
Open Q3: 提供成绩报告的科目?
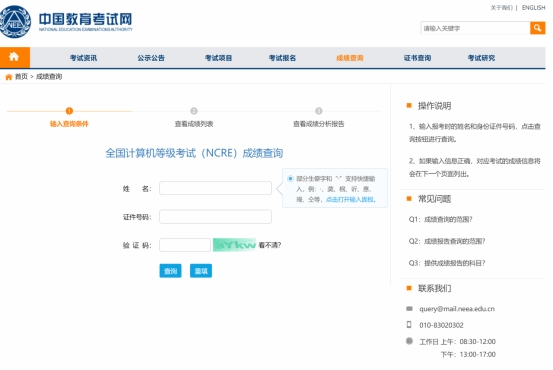click(x=447, y=263)
